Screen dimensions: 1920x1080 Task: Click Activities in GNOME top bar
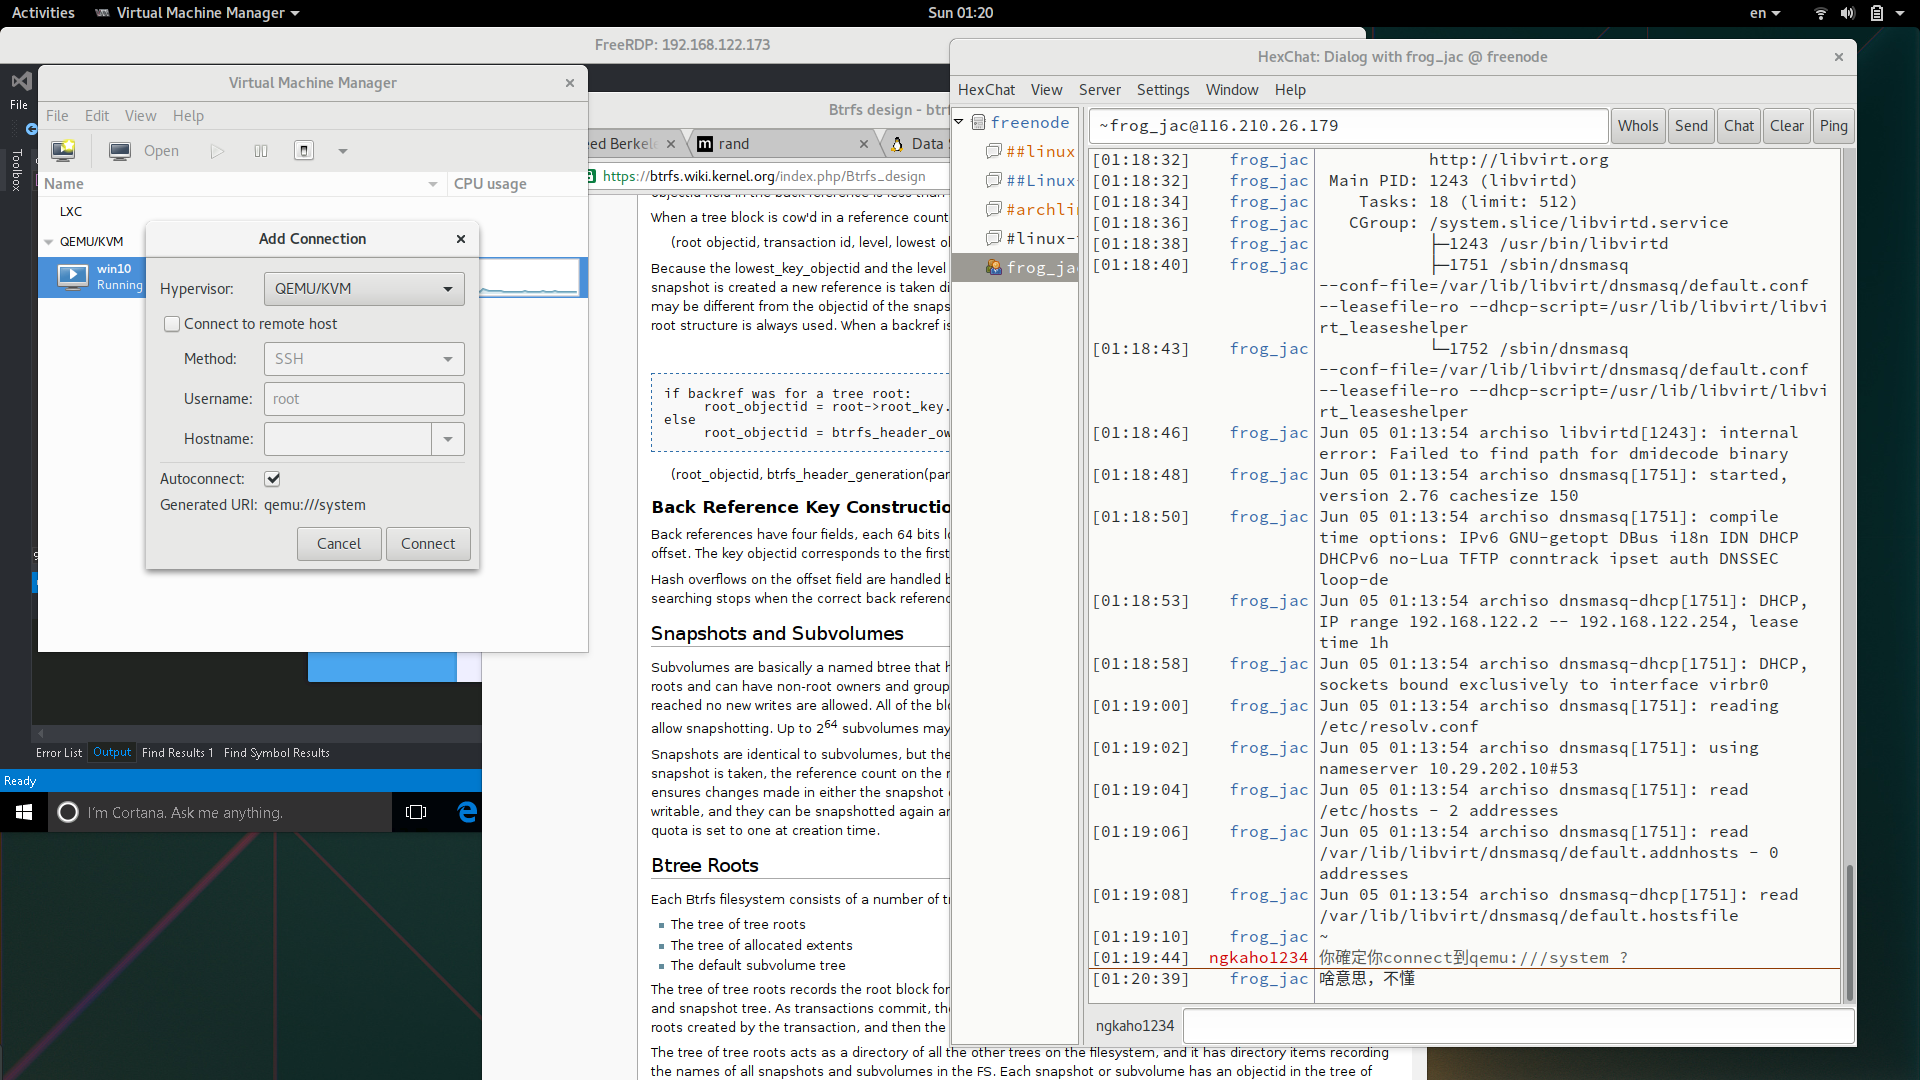pyautogui.click(x=43, y=13)
